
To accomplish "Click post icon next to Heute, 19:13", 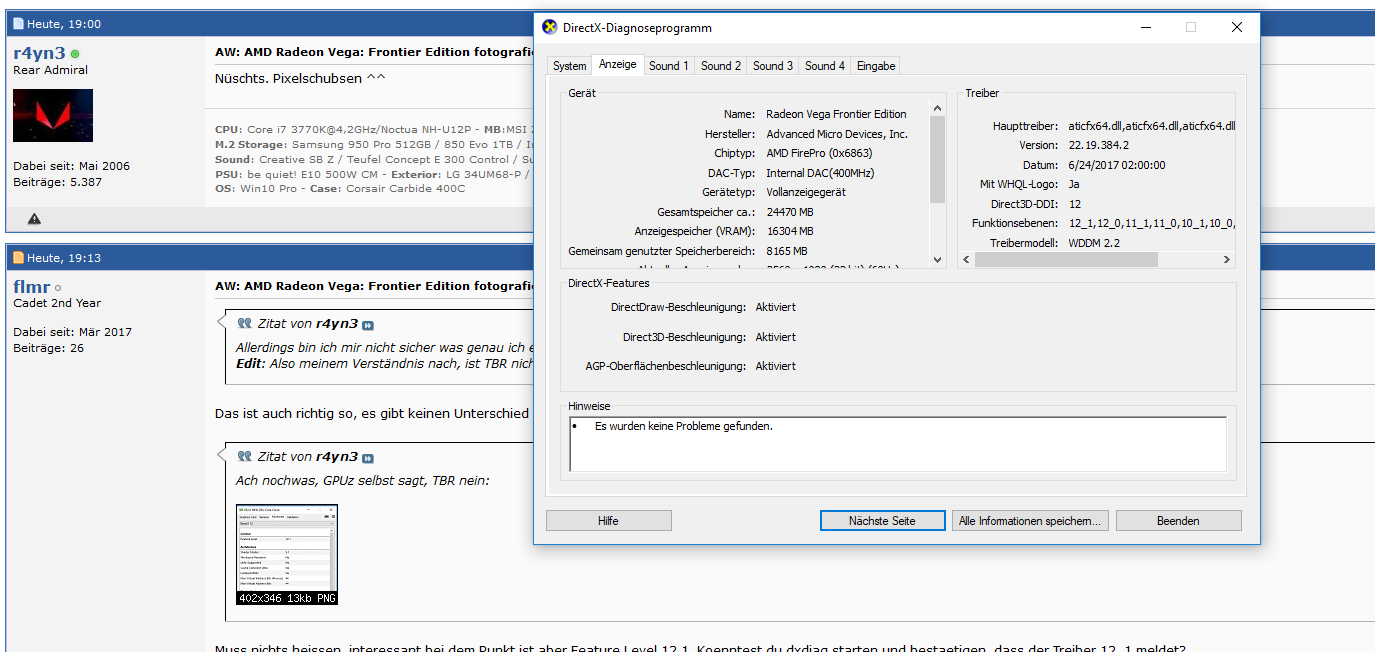I will coord(18,258).
